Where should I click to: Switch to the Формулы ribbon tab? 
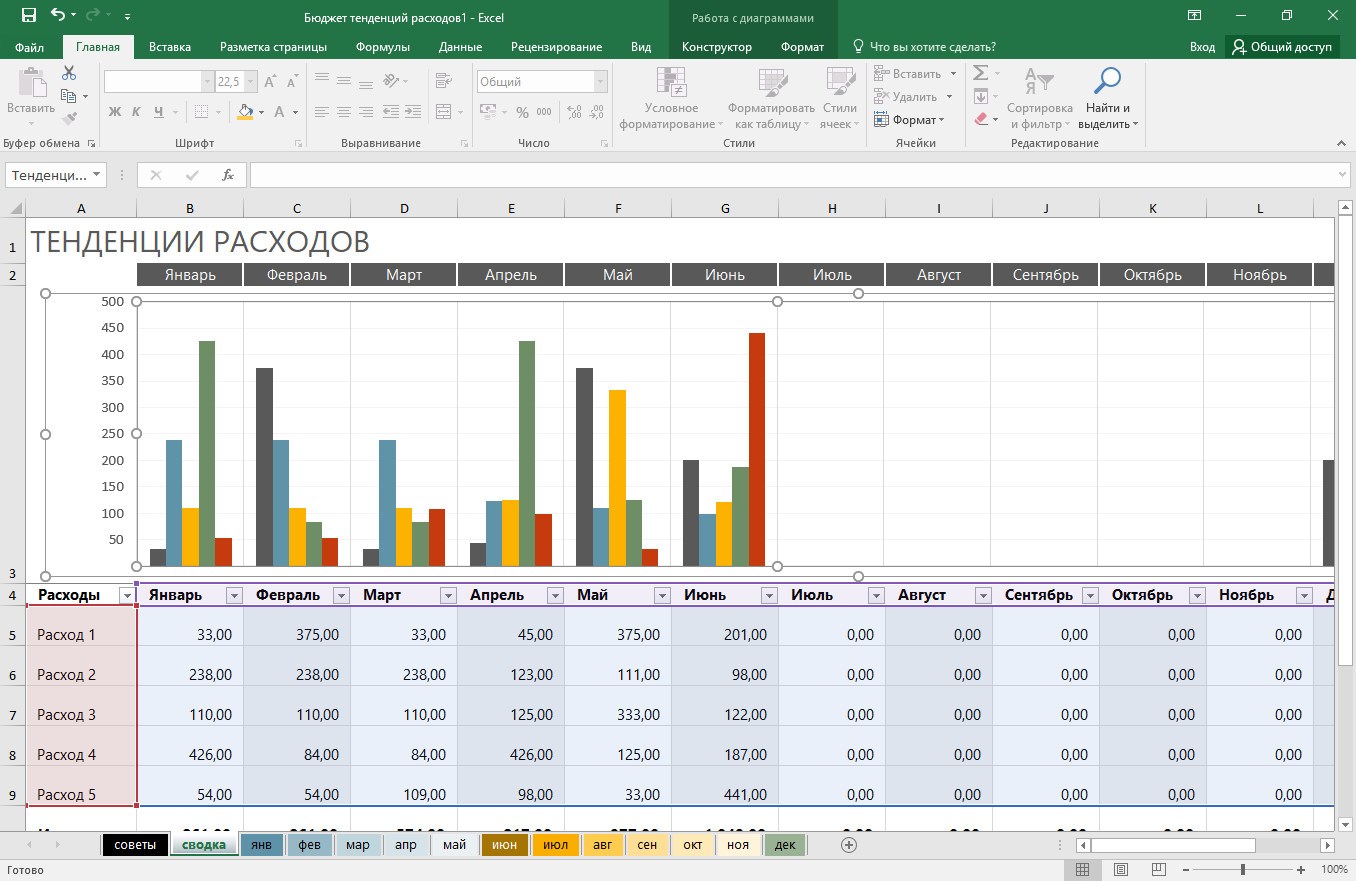[383, 47]
